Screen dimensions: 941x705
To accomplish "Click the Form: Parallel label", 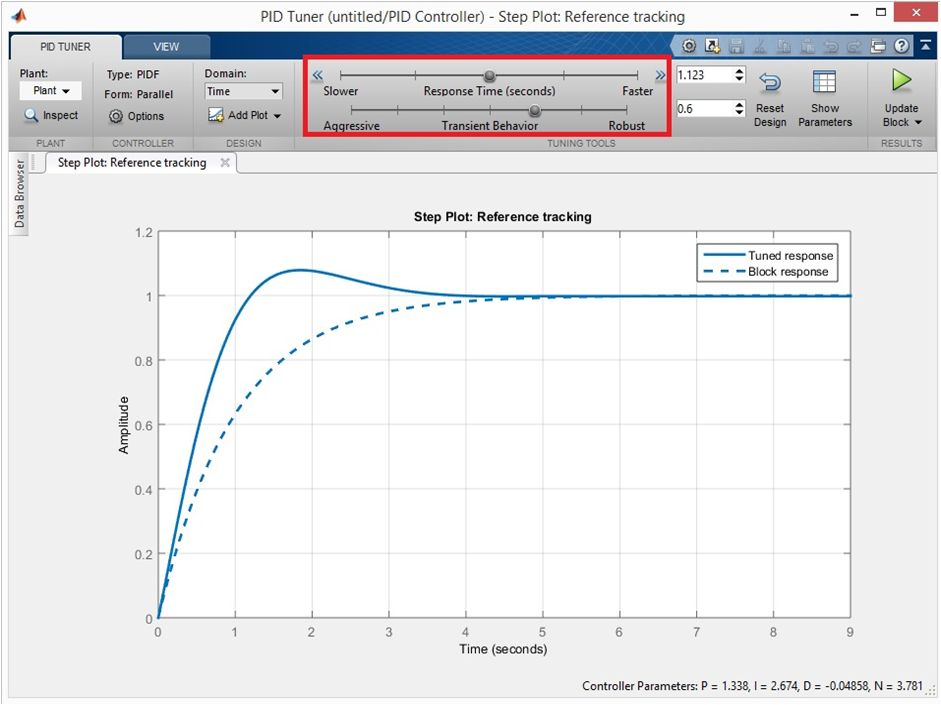I will [138, 94].
